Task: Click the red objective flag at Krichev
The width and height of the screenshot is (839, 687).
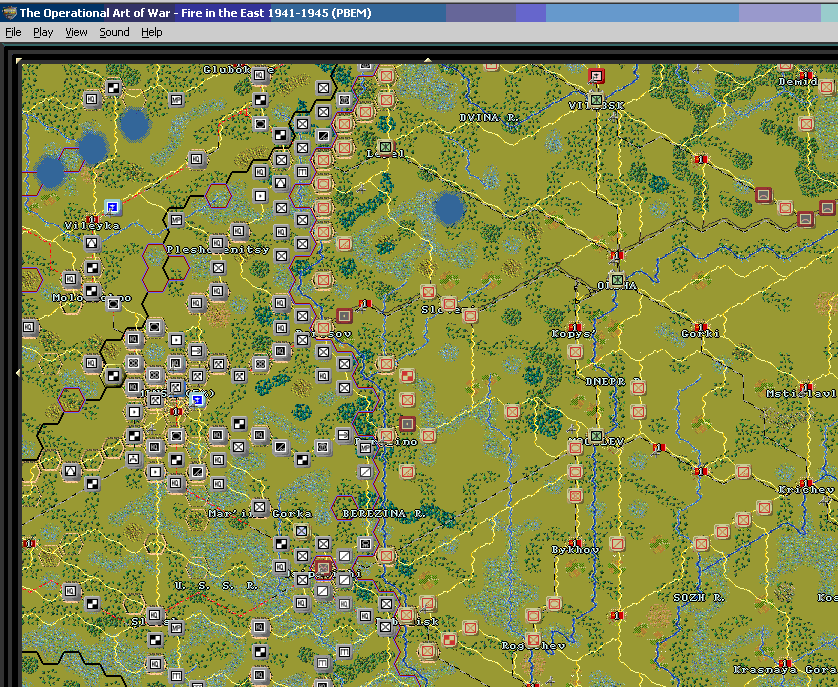Action: [x=806, y=483]
